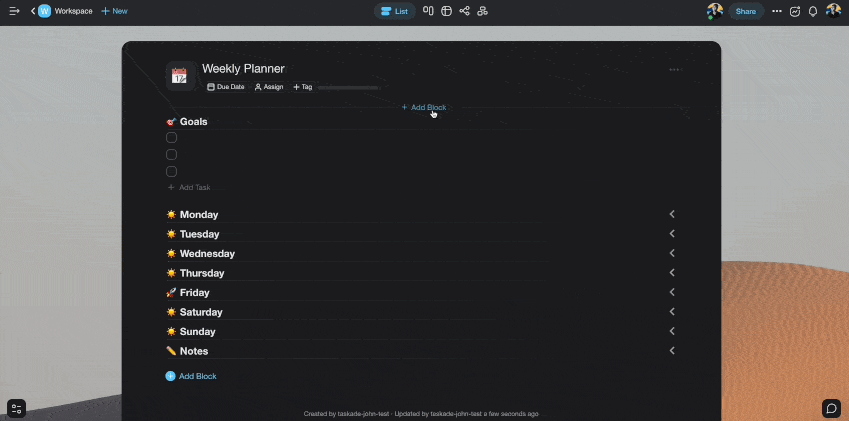The width and height of the screenshot is (849, 421).
Task: Click the Weekly Planner calendar icon
Action: click(179, 76)
